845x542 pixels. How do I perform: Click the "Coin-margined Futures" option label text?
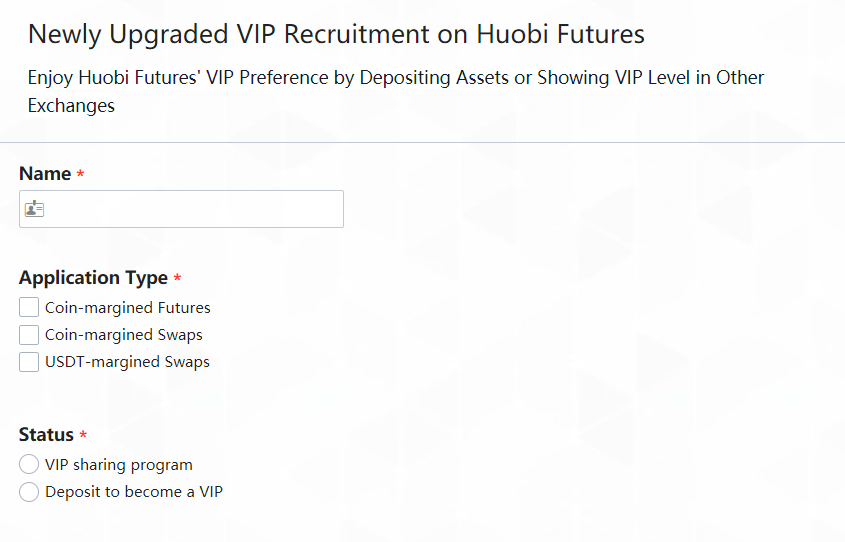[x=127, y=308]
